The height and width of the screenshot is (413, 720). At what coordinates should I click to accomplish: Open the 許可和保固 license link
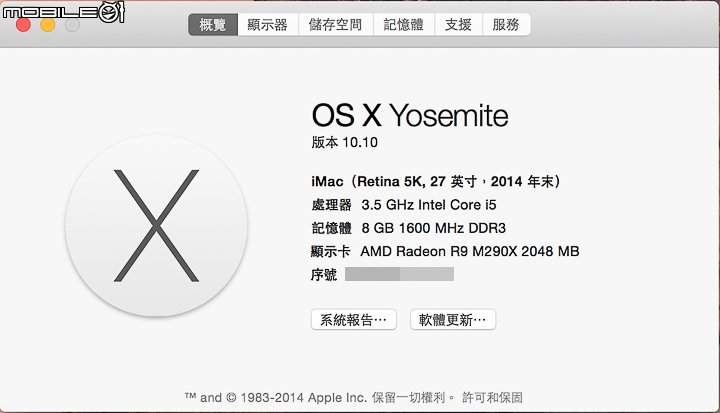pos(492,397)
